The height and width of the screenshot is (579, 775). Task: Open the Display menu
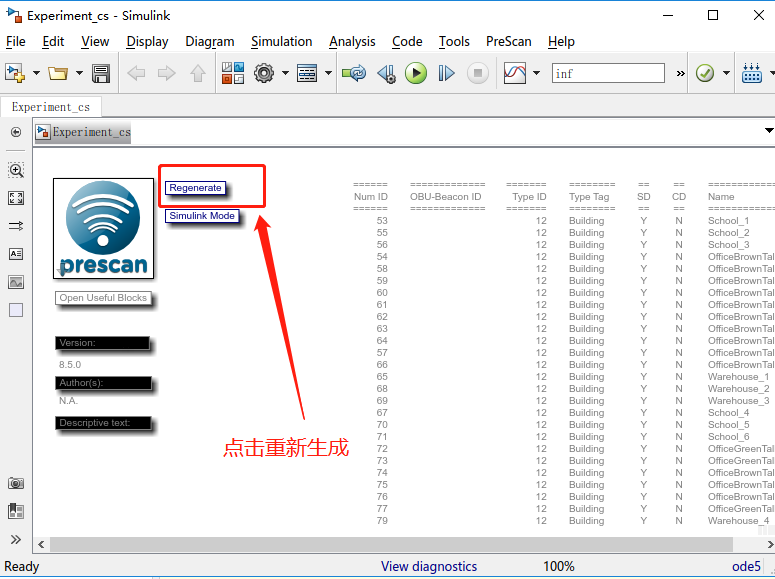click(147, 42)
